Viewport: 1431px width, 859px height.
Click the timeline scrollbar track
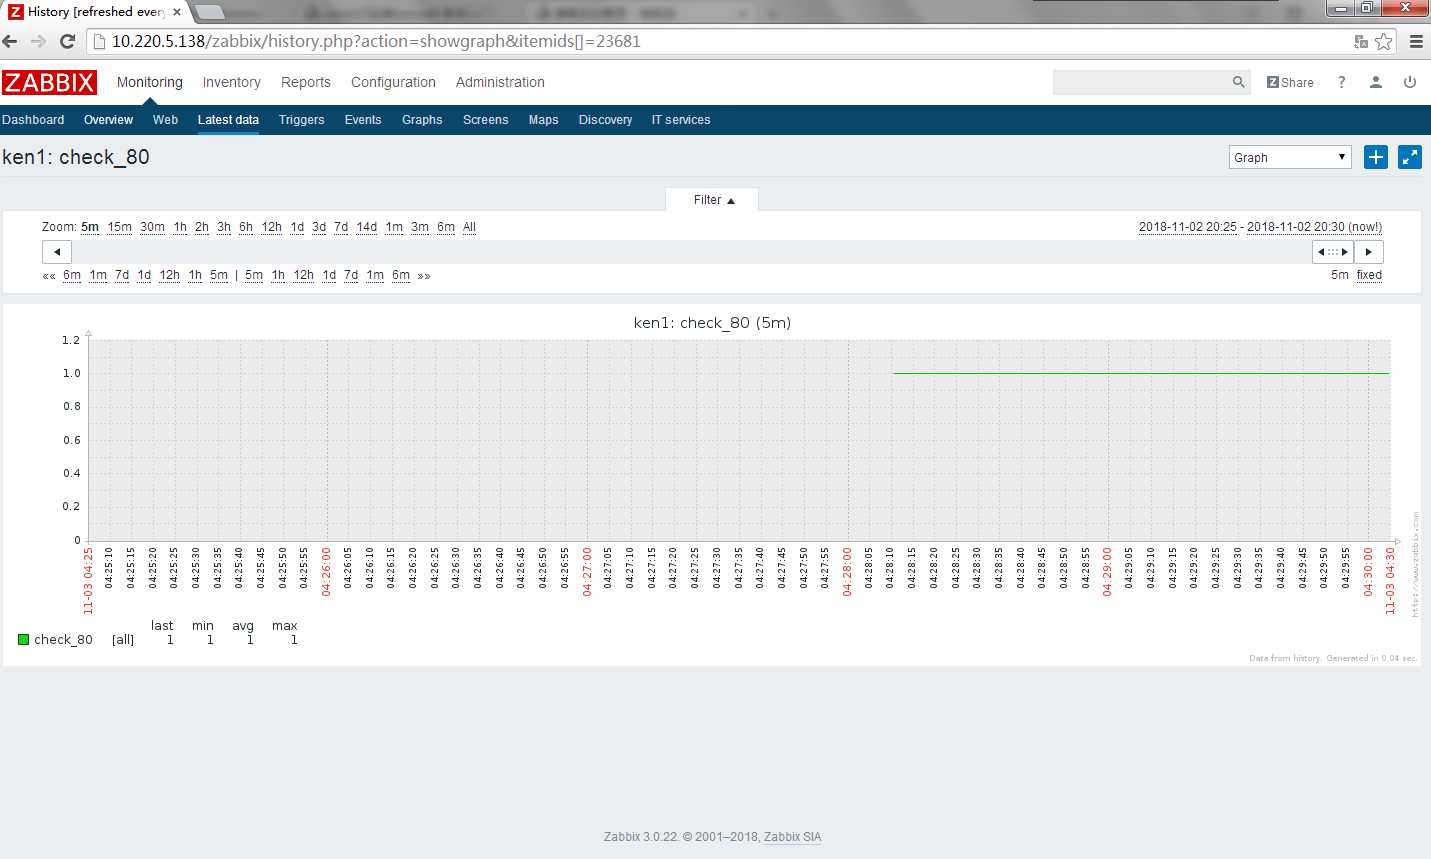click(690, 252)
